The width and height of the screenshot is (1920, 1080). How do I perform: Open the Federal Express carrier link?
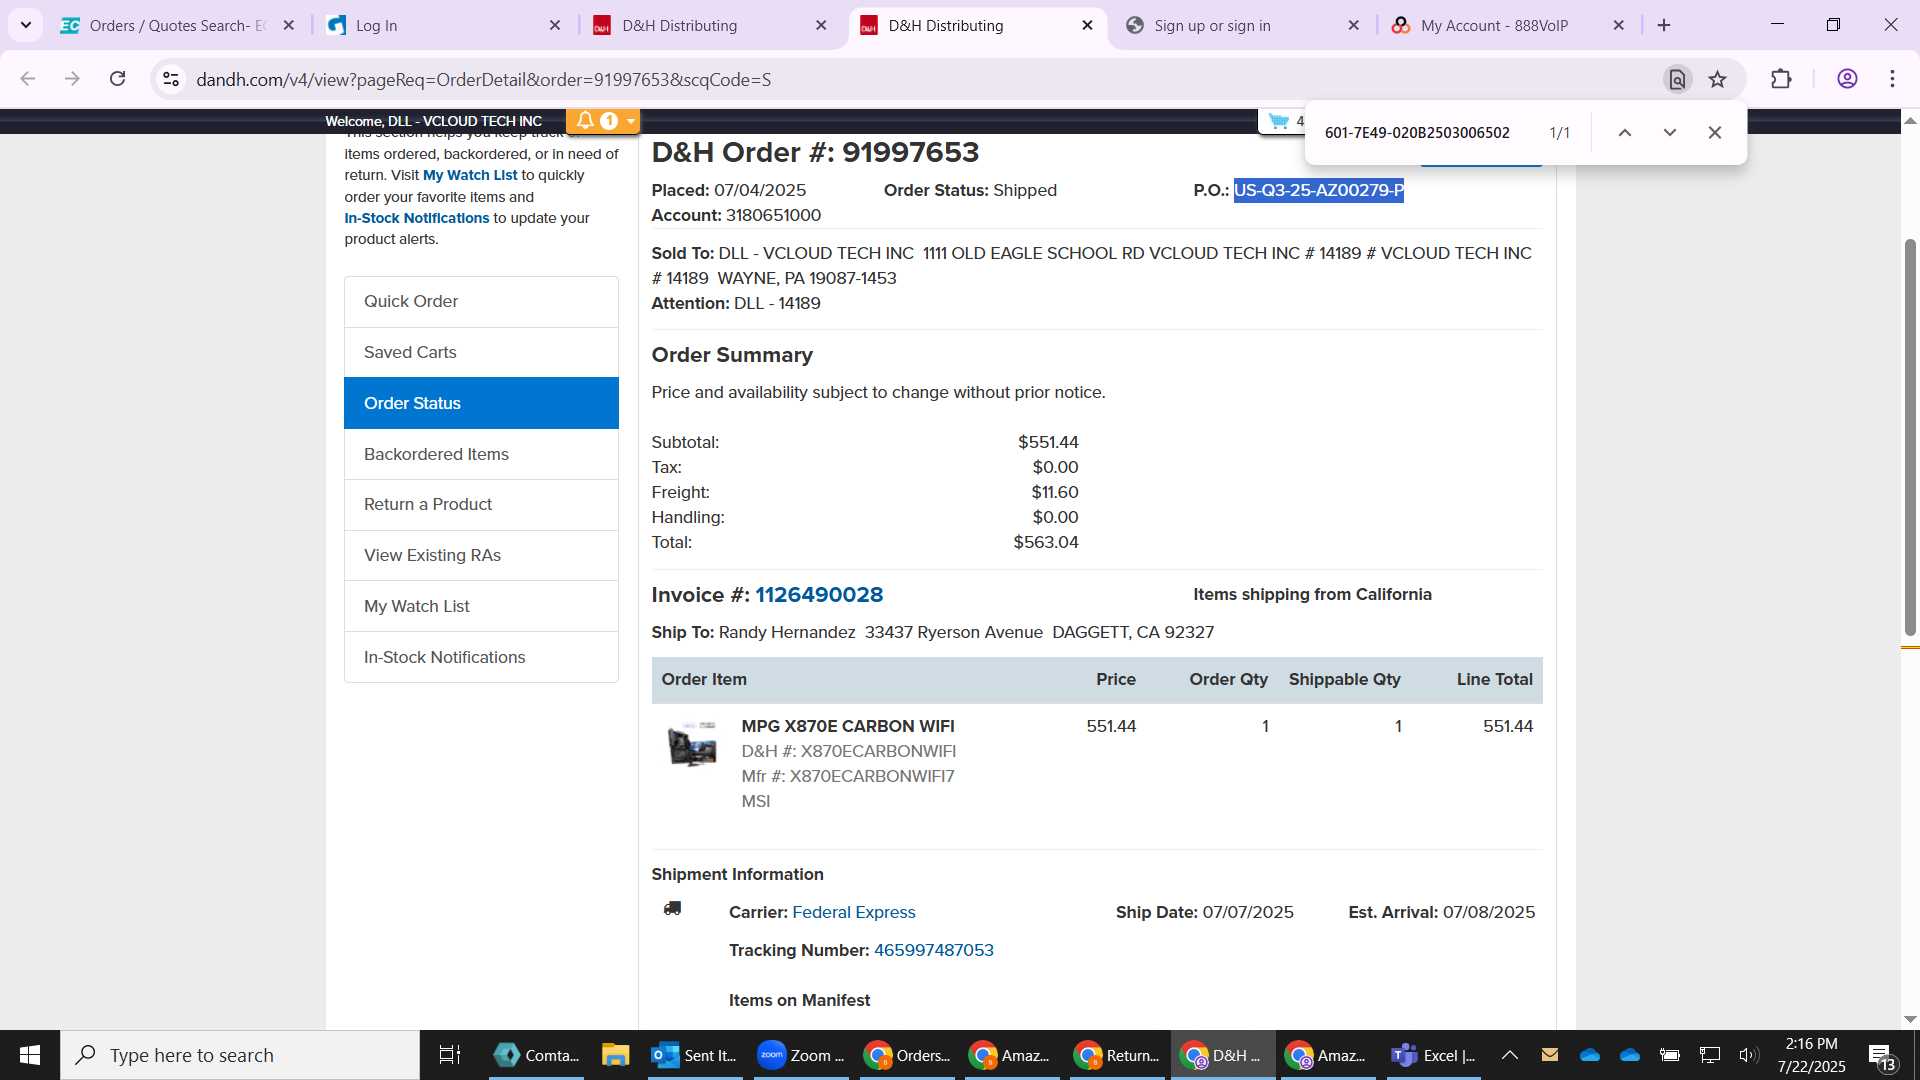tap(854, 912)
